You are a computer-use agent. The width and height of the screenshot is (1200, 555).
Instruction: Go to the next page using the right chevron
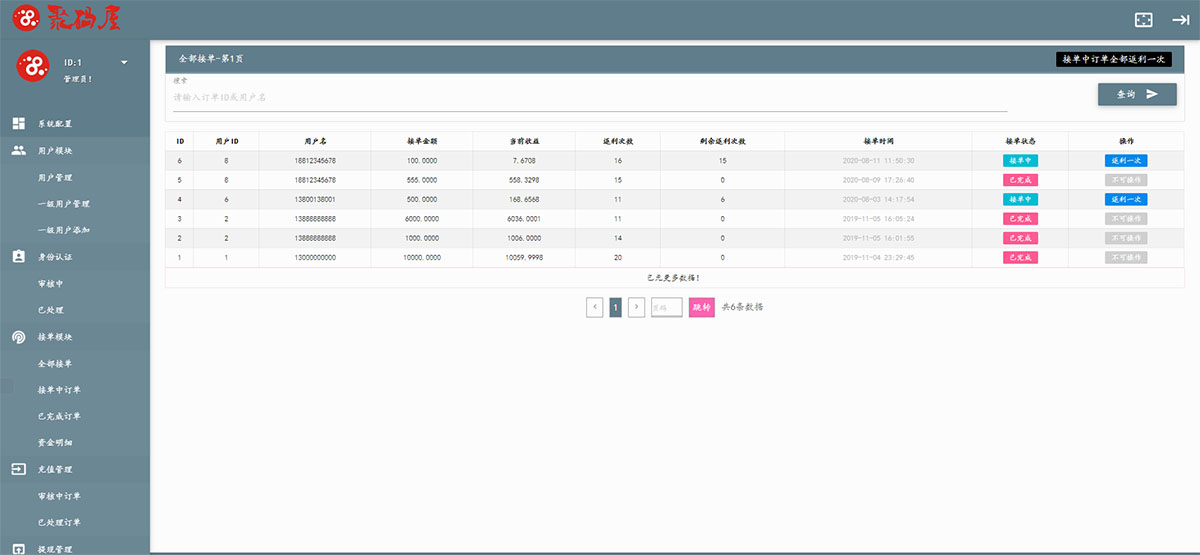(x=636, y=307)
